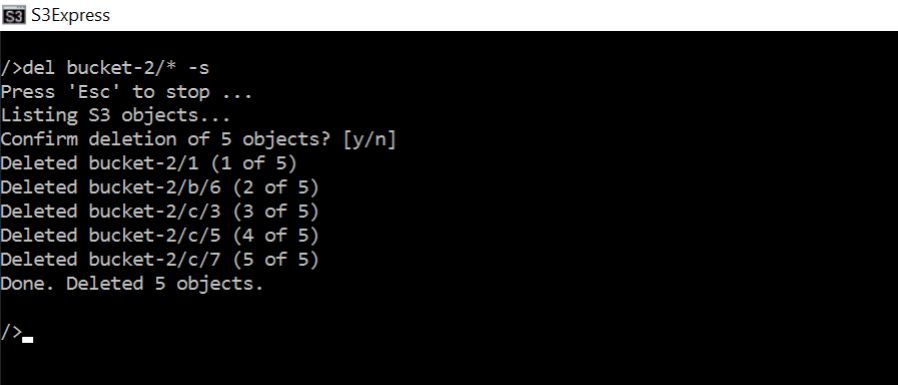Click the command prompt cursor at bottom
The image size is (898, 385).
pos(27,340)
